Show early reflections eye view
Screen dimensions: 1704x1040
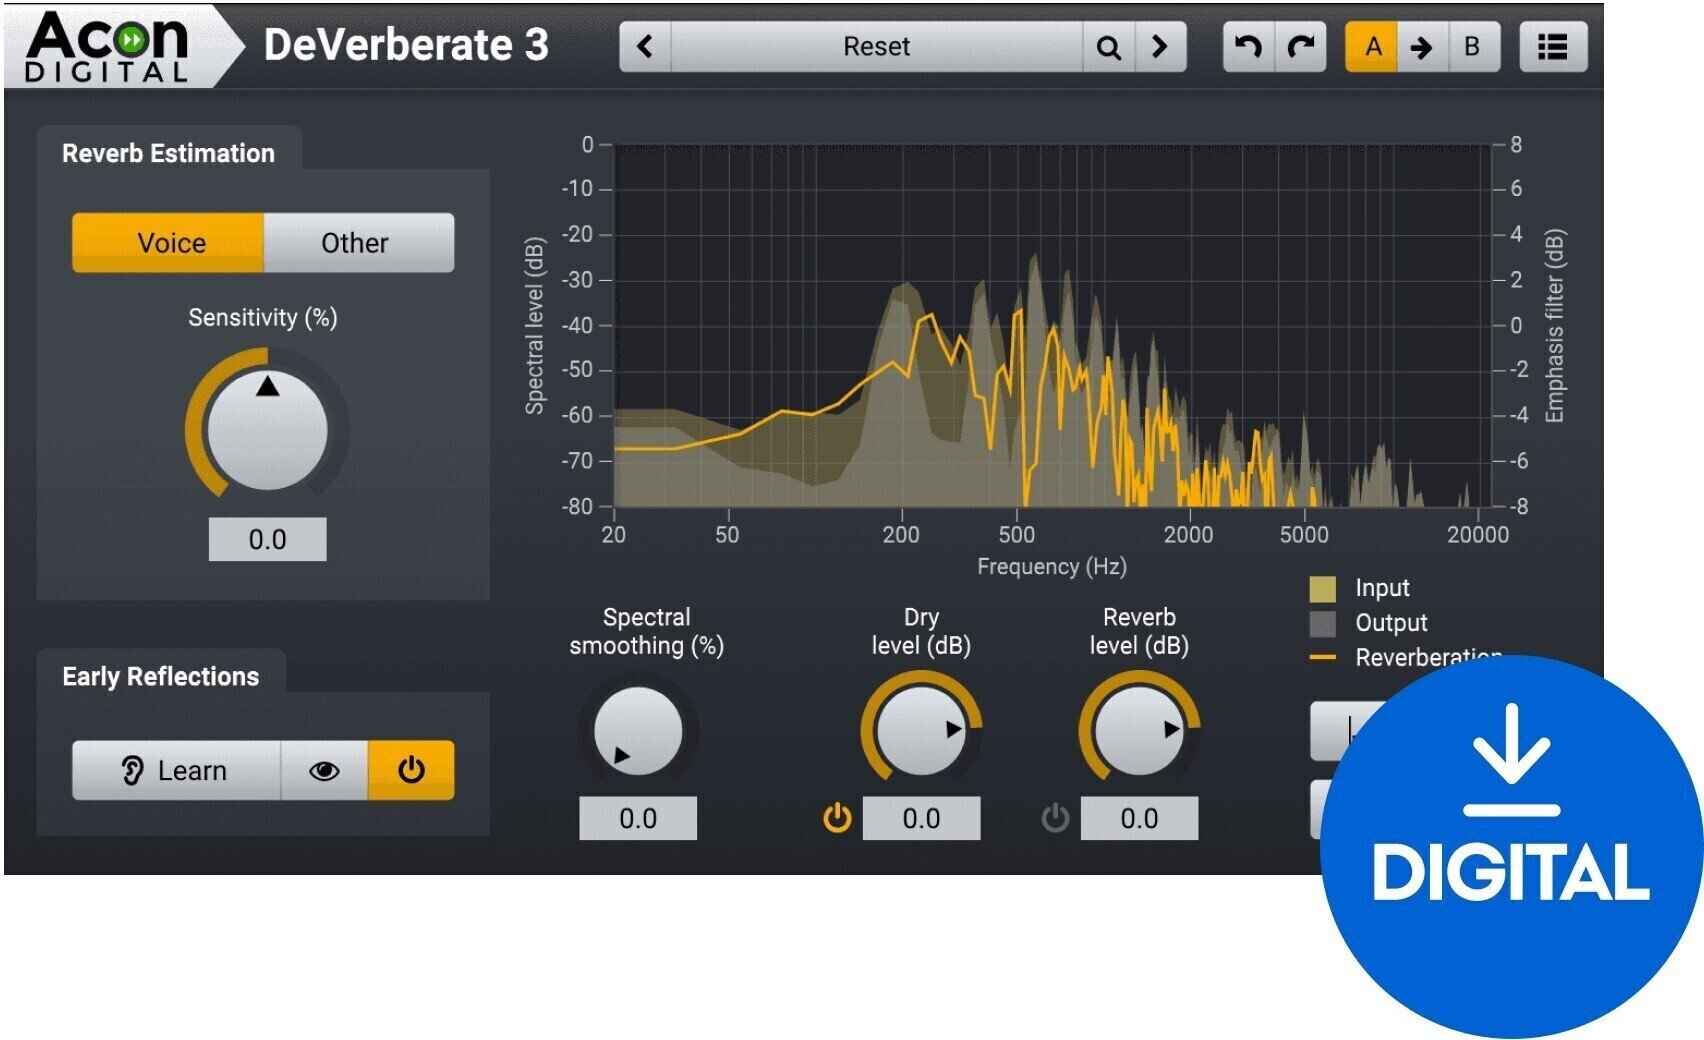(x=324, y=770)
